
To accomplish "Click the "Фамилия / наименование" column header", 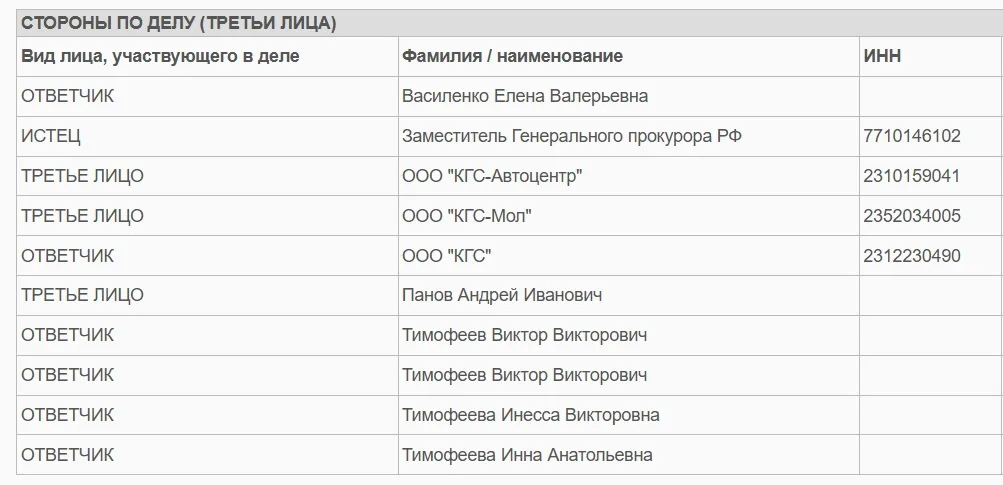I will 512,56.
